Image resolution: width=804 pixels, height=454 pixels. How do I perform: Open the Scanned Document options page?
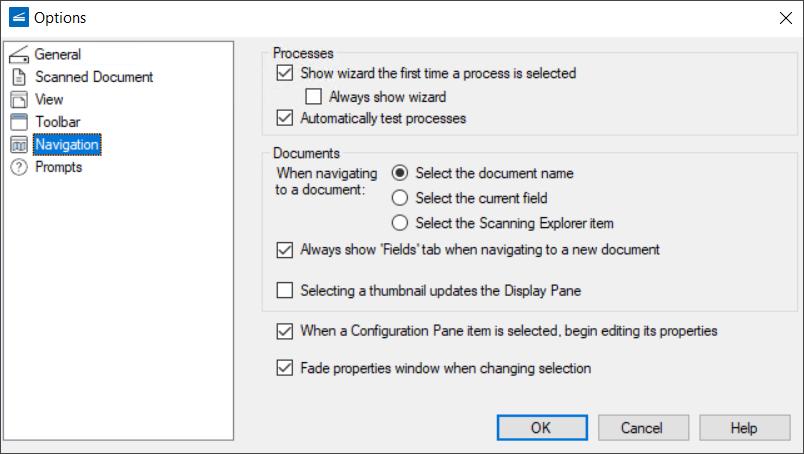coord(94,77)
